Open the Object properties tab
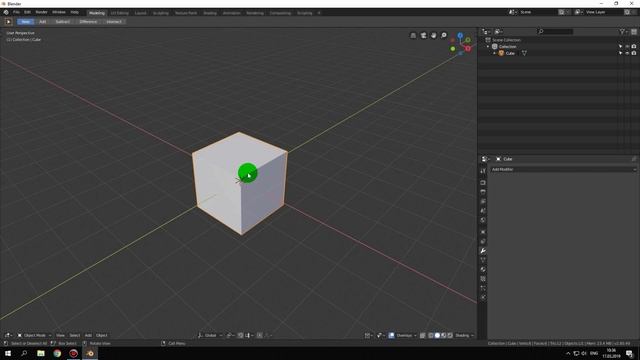Viewport: 640px width, 360px height. [x=483, y=232]
